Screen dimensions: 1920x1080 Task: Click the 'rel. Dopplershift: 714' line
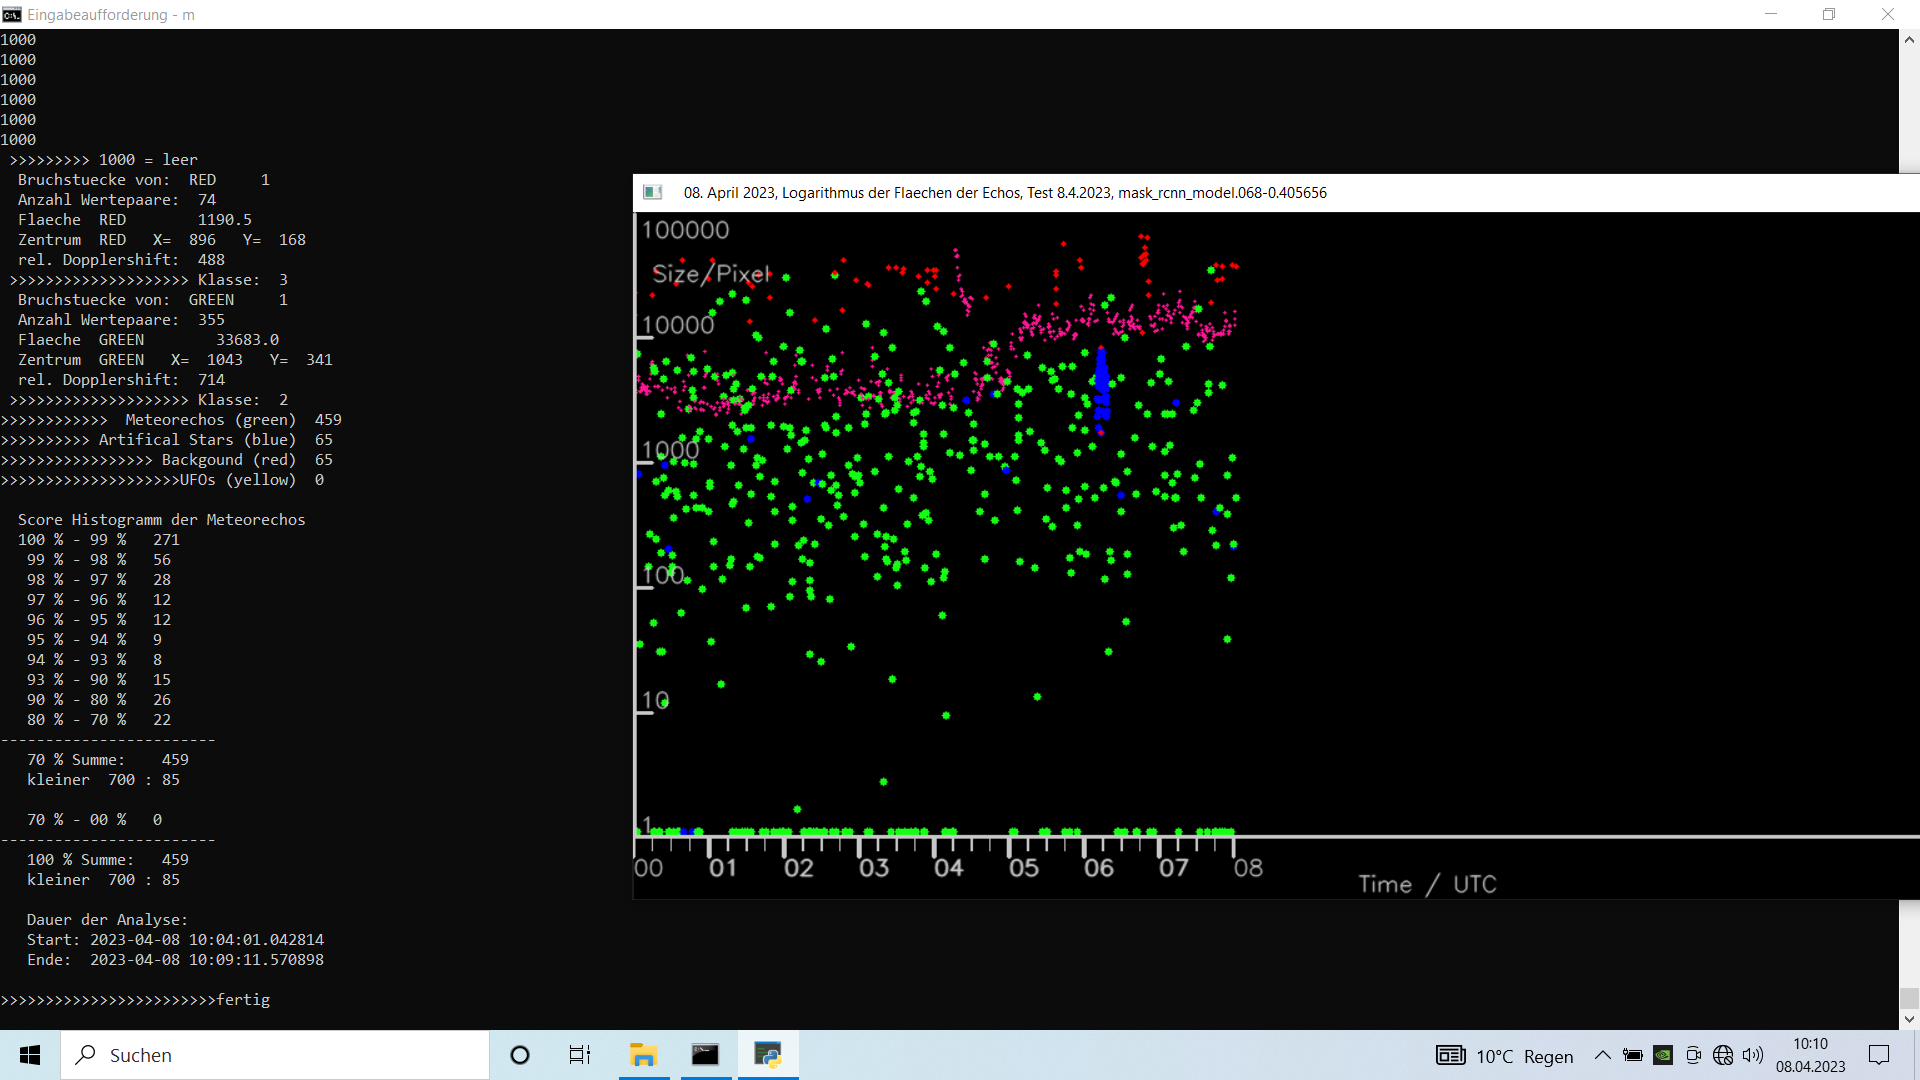pos(121,380)
